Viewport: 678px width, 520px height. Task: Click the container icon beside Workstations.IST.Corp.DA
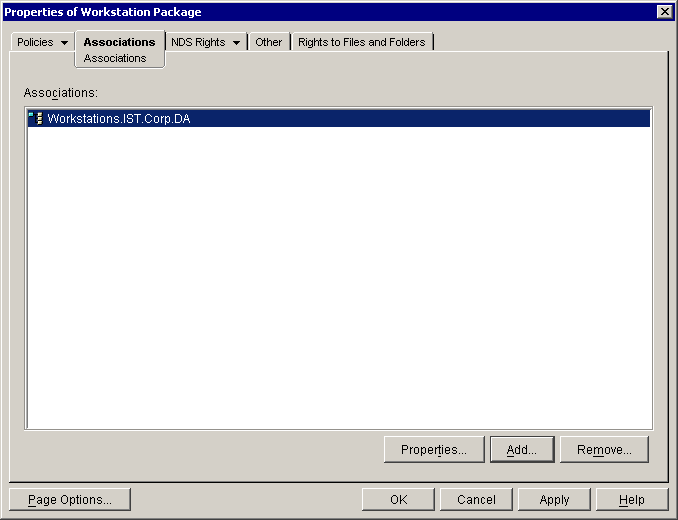point(36,118)
